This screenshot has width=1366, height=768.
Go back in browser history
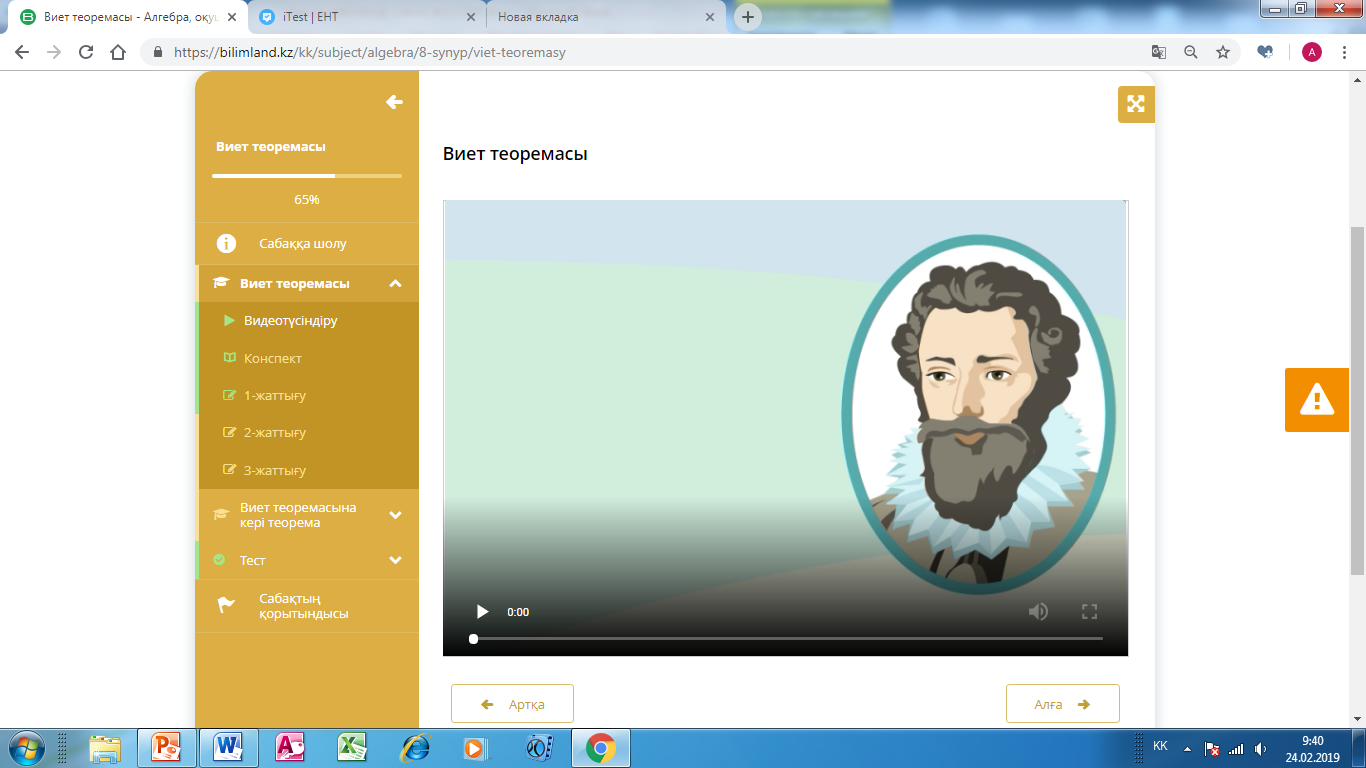(22, 52)
